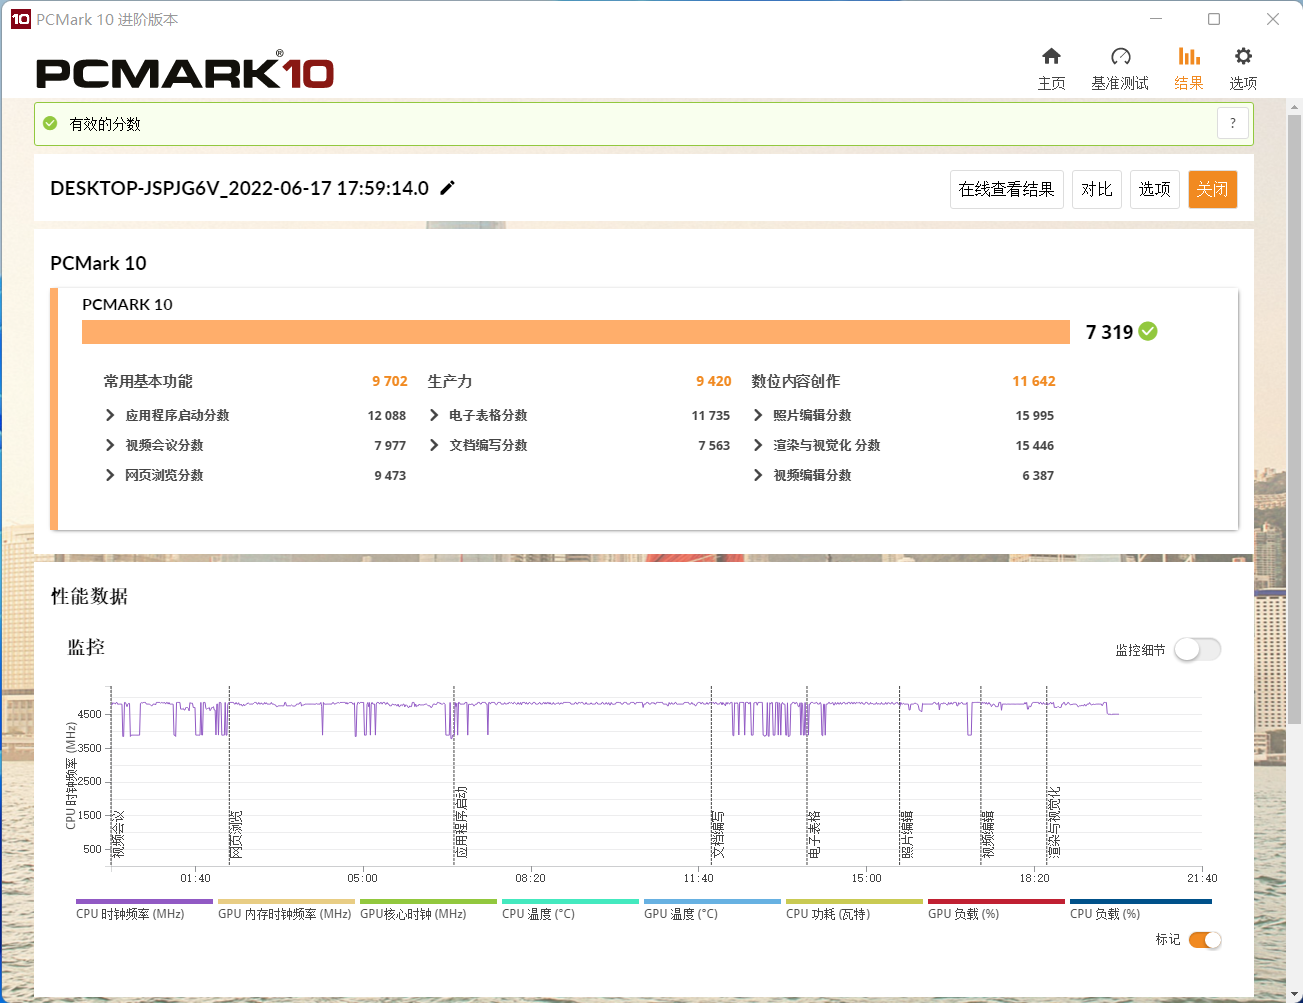Click the orange PCMark 10 score bar
The width and height of the screenshot is (1303, 1003).
pos(576,332)
